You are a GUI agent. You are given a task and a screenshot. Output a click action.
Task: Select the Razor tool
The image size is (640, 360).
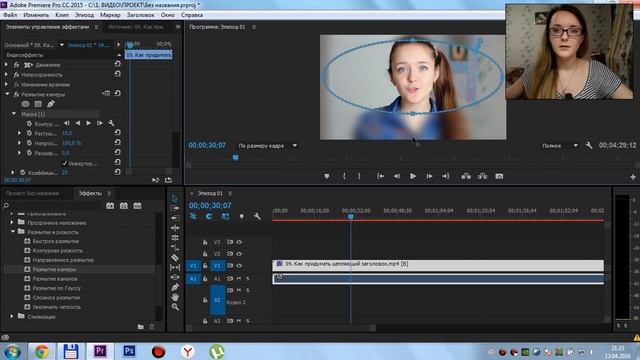175,258
